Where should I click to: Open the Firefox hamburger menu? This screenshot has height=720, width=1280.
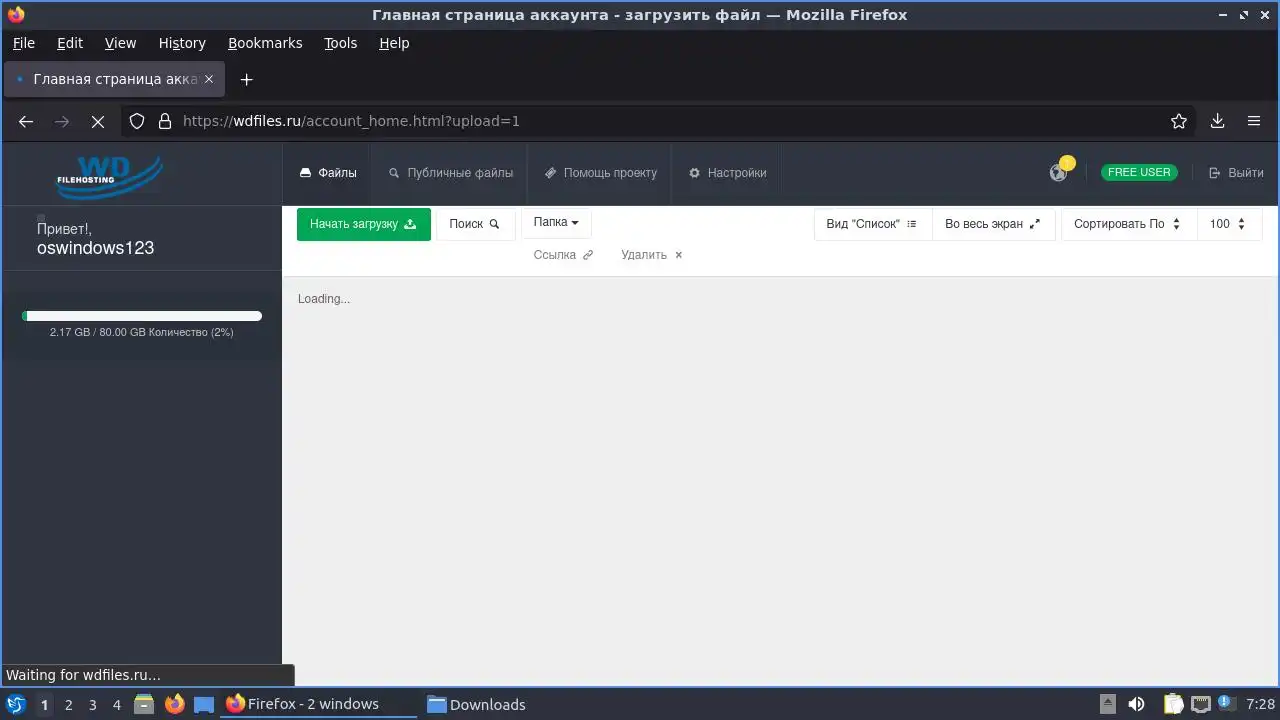pyautogui.click(x=1254, y=121)
